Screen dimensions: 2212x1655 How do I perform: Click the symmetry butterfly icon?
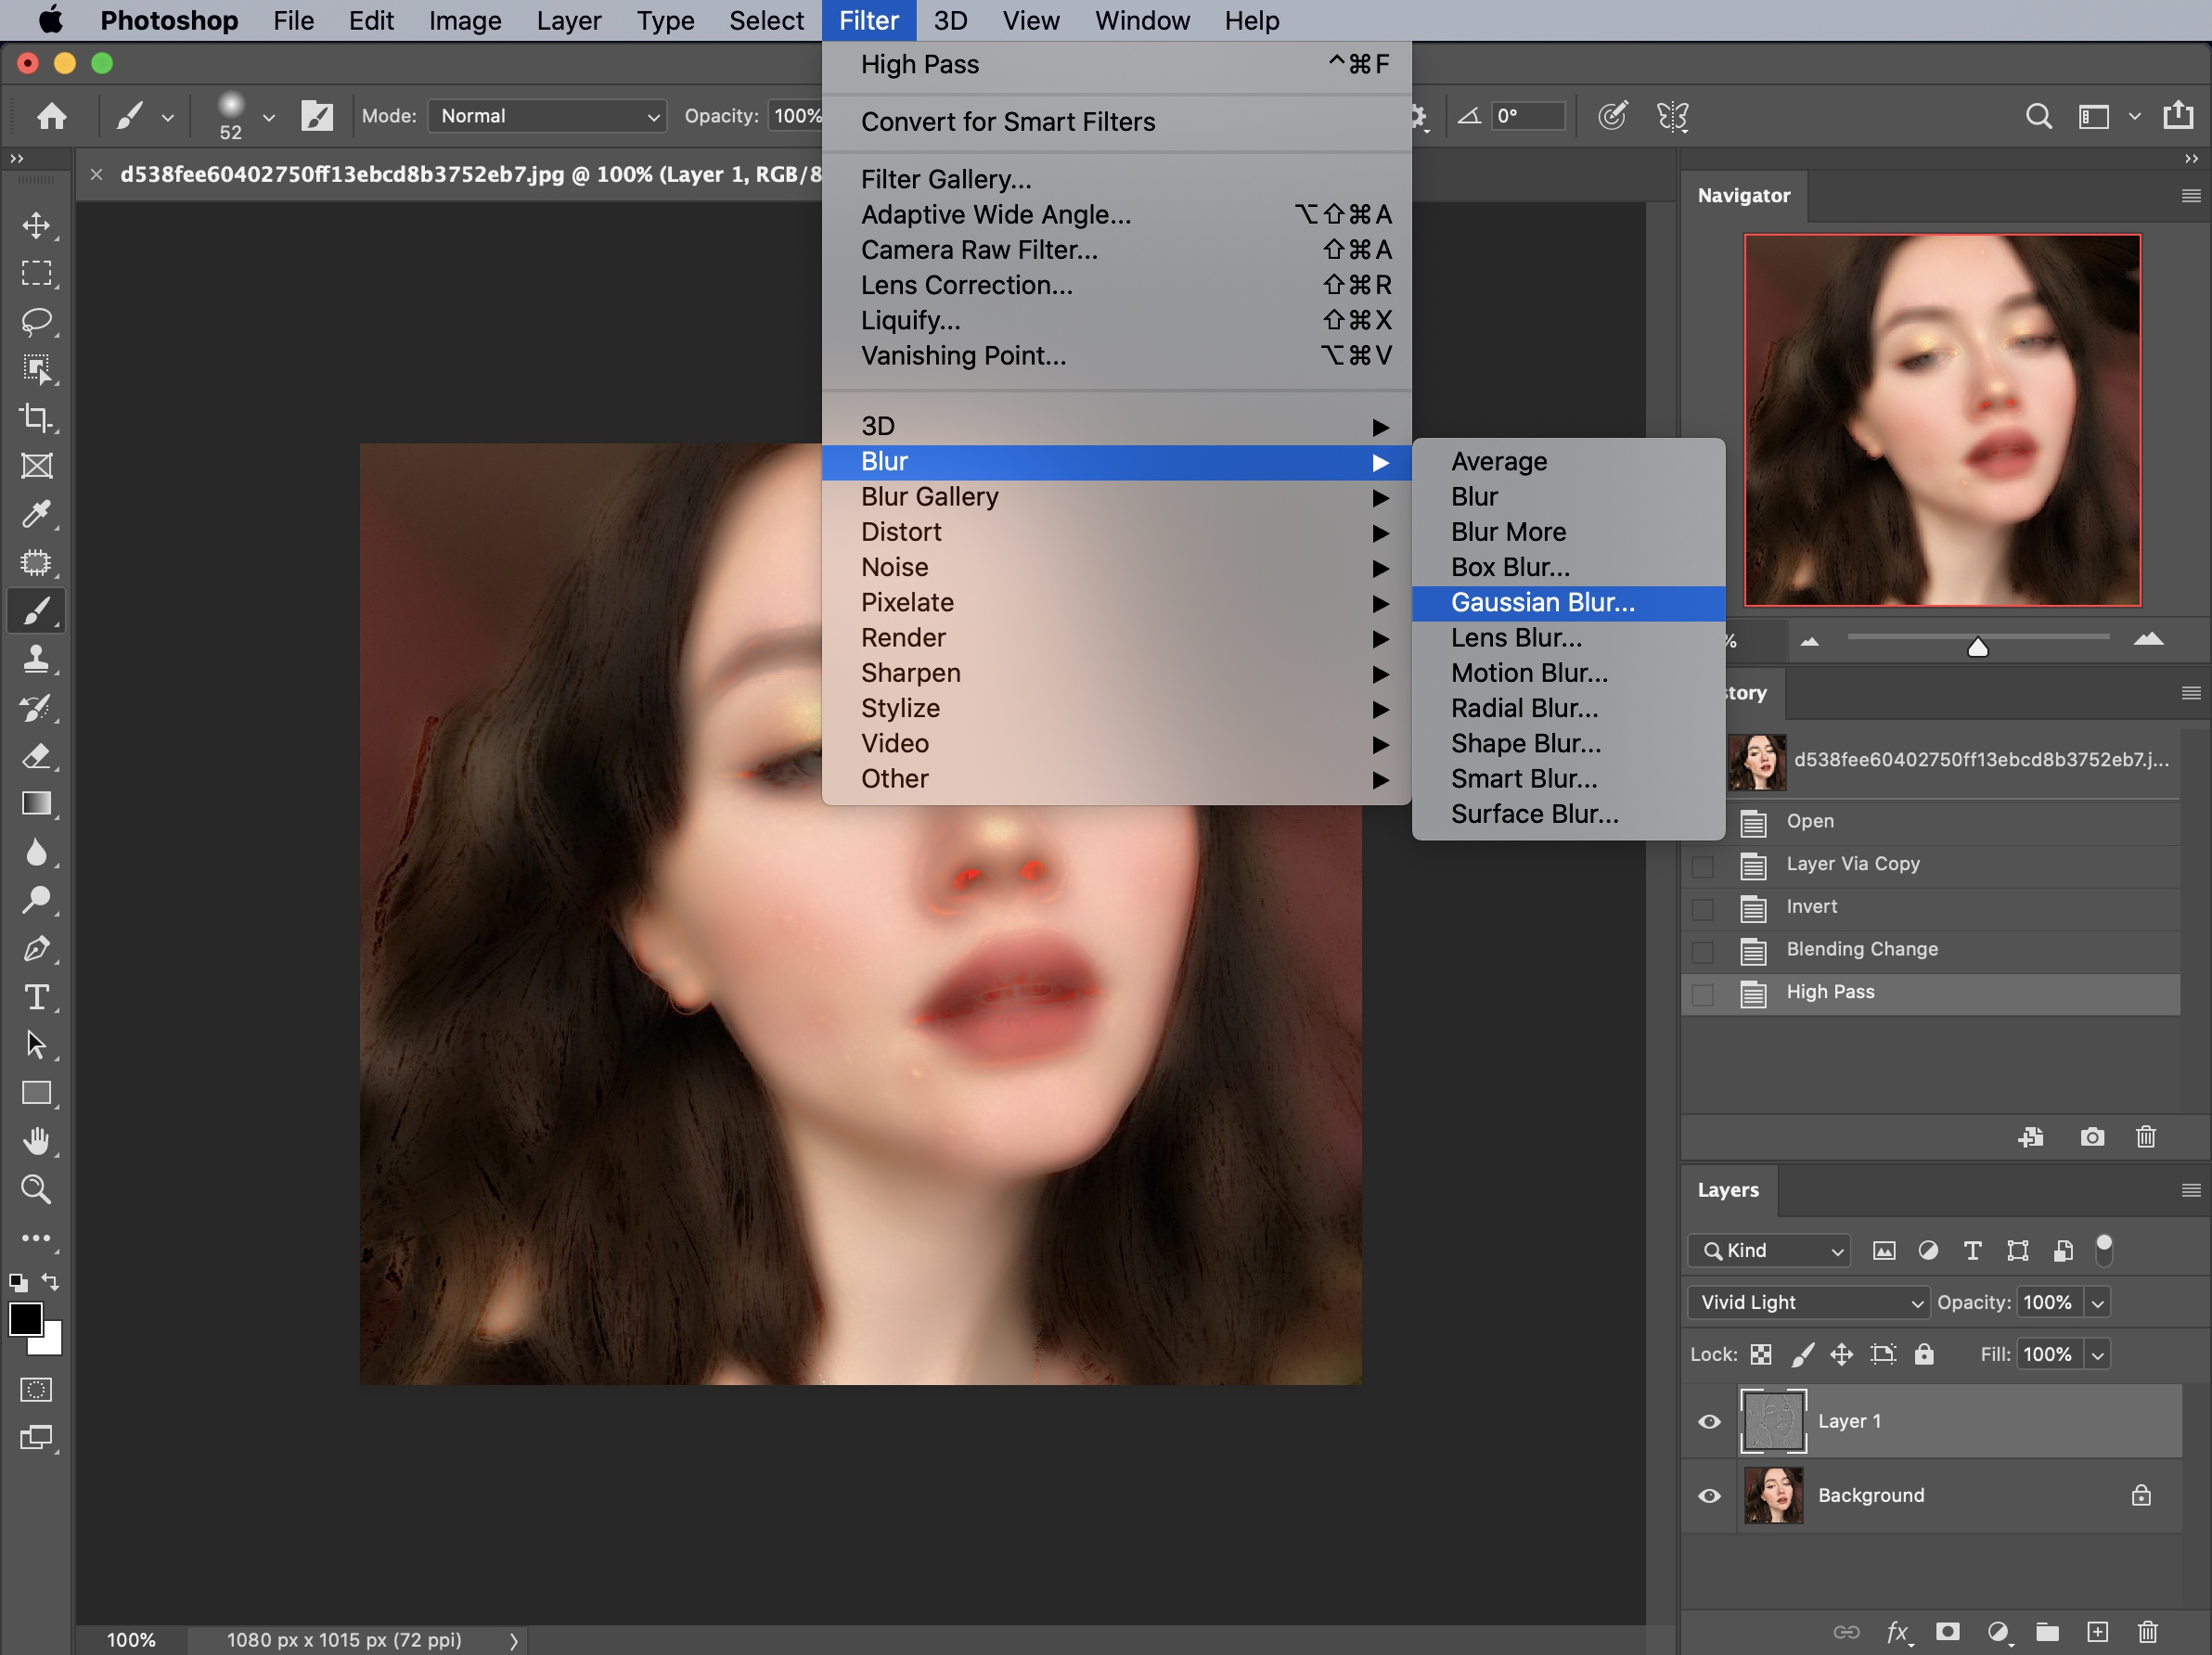tap(1673, 116)
